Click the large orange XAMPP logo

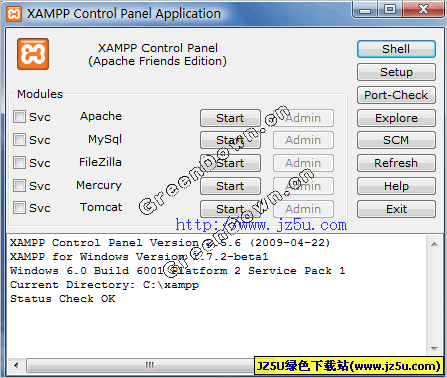pyautogui.click(x=33, y=54)
